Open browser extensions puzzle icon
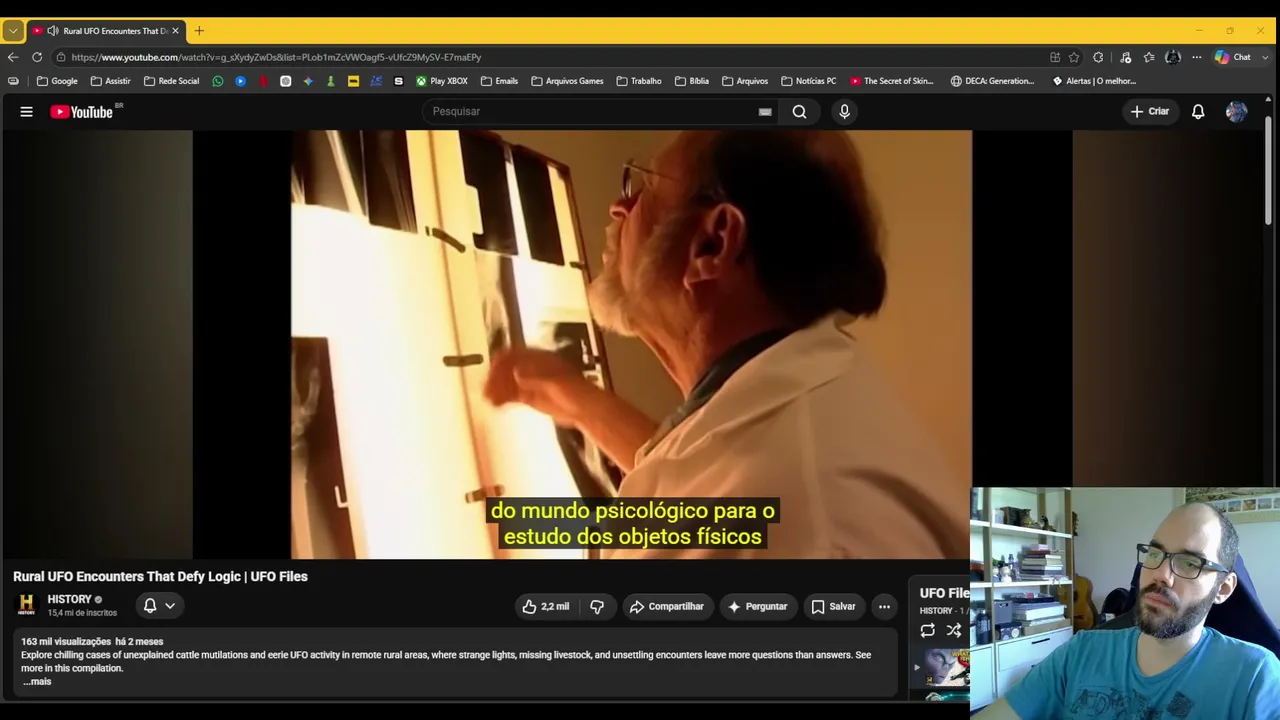1280x720 pixels. click(x=1098, y=57)
